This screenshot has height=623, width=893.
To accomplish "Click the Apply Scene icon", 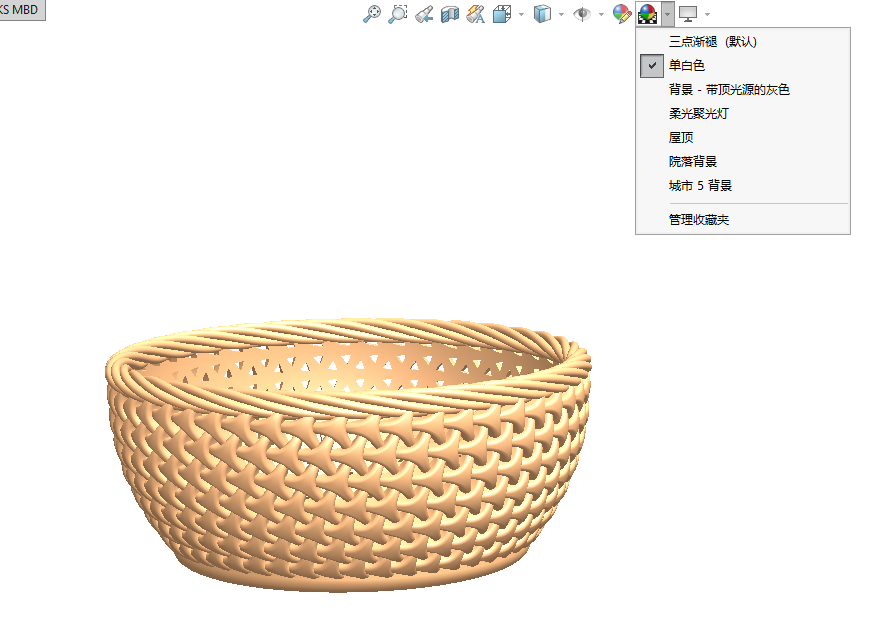I will (648, 14).
